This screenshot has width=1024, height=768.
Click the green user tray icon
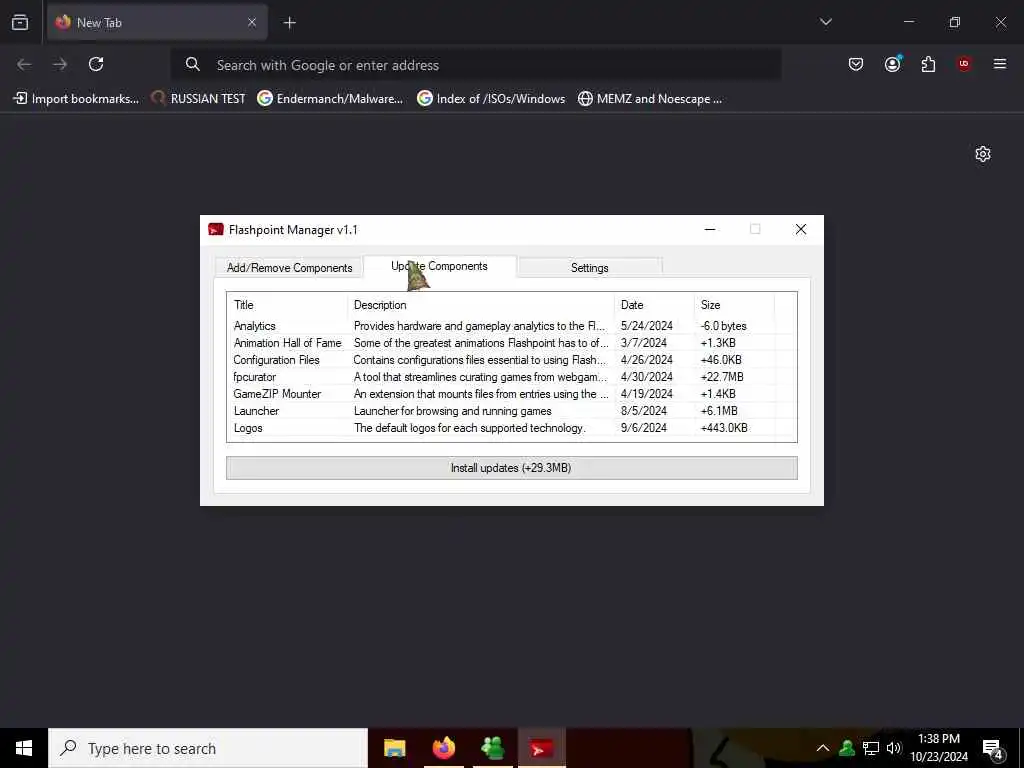(847, 748)
